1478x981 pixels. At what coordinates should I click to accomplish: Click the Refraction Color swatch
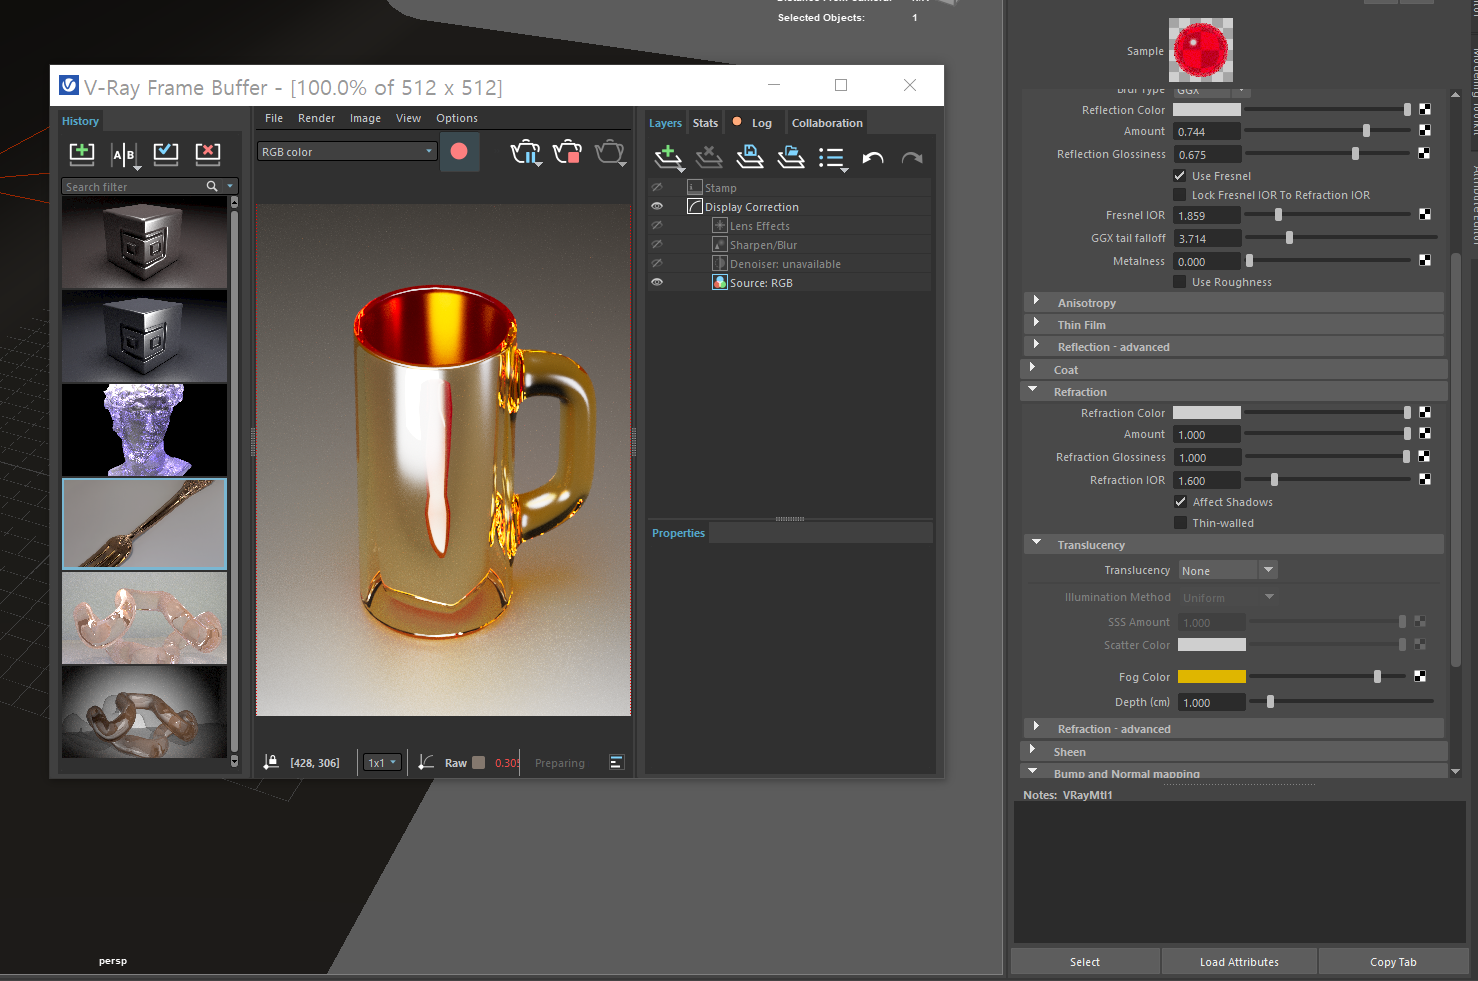1207,412
